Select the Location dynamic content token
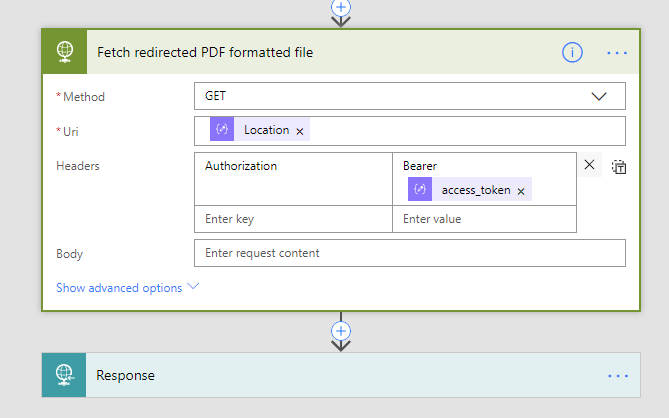 point(265,130)
